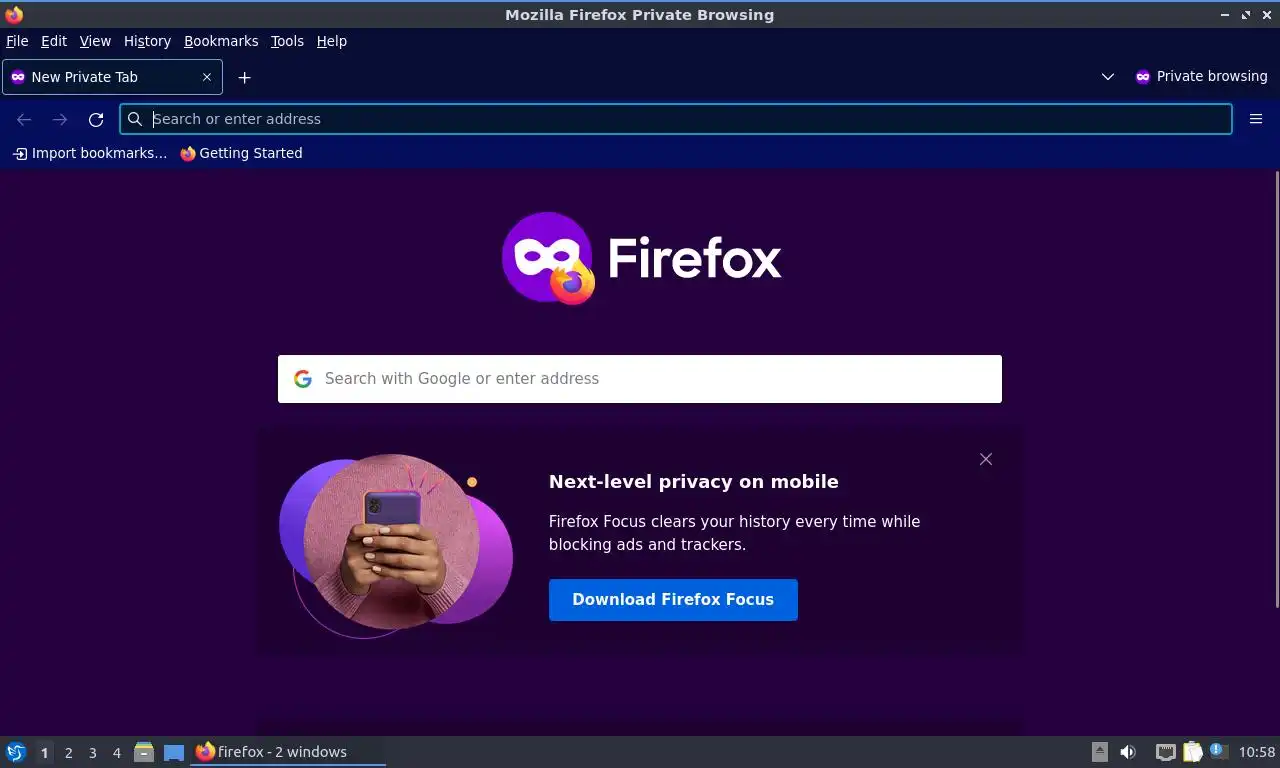
Task: Click the page vertical scrollbar
Action: pos(1275,390)
